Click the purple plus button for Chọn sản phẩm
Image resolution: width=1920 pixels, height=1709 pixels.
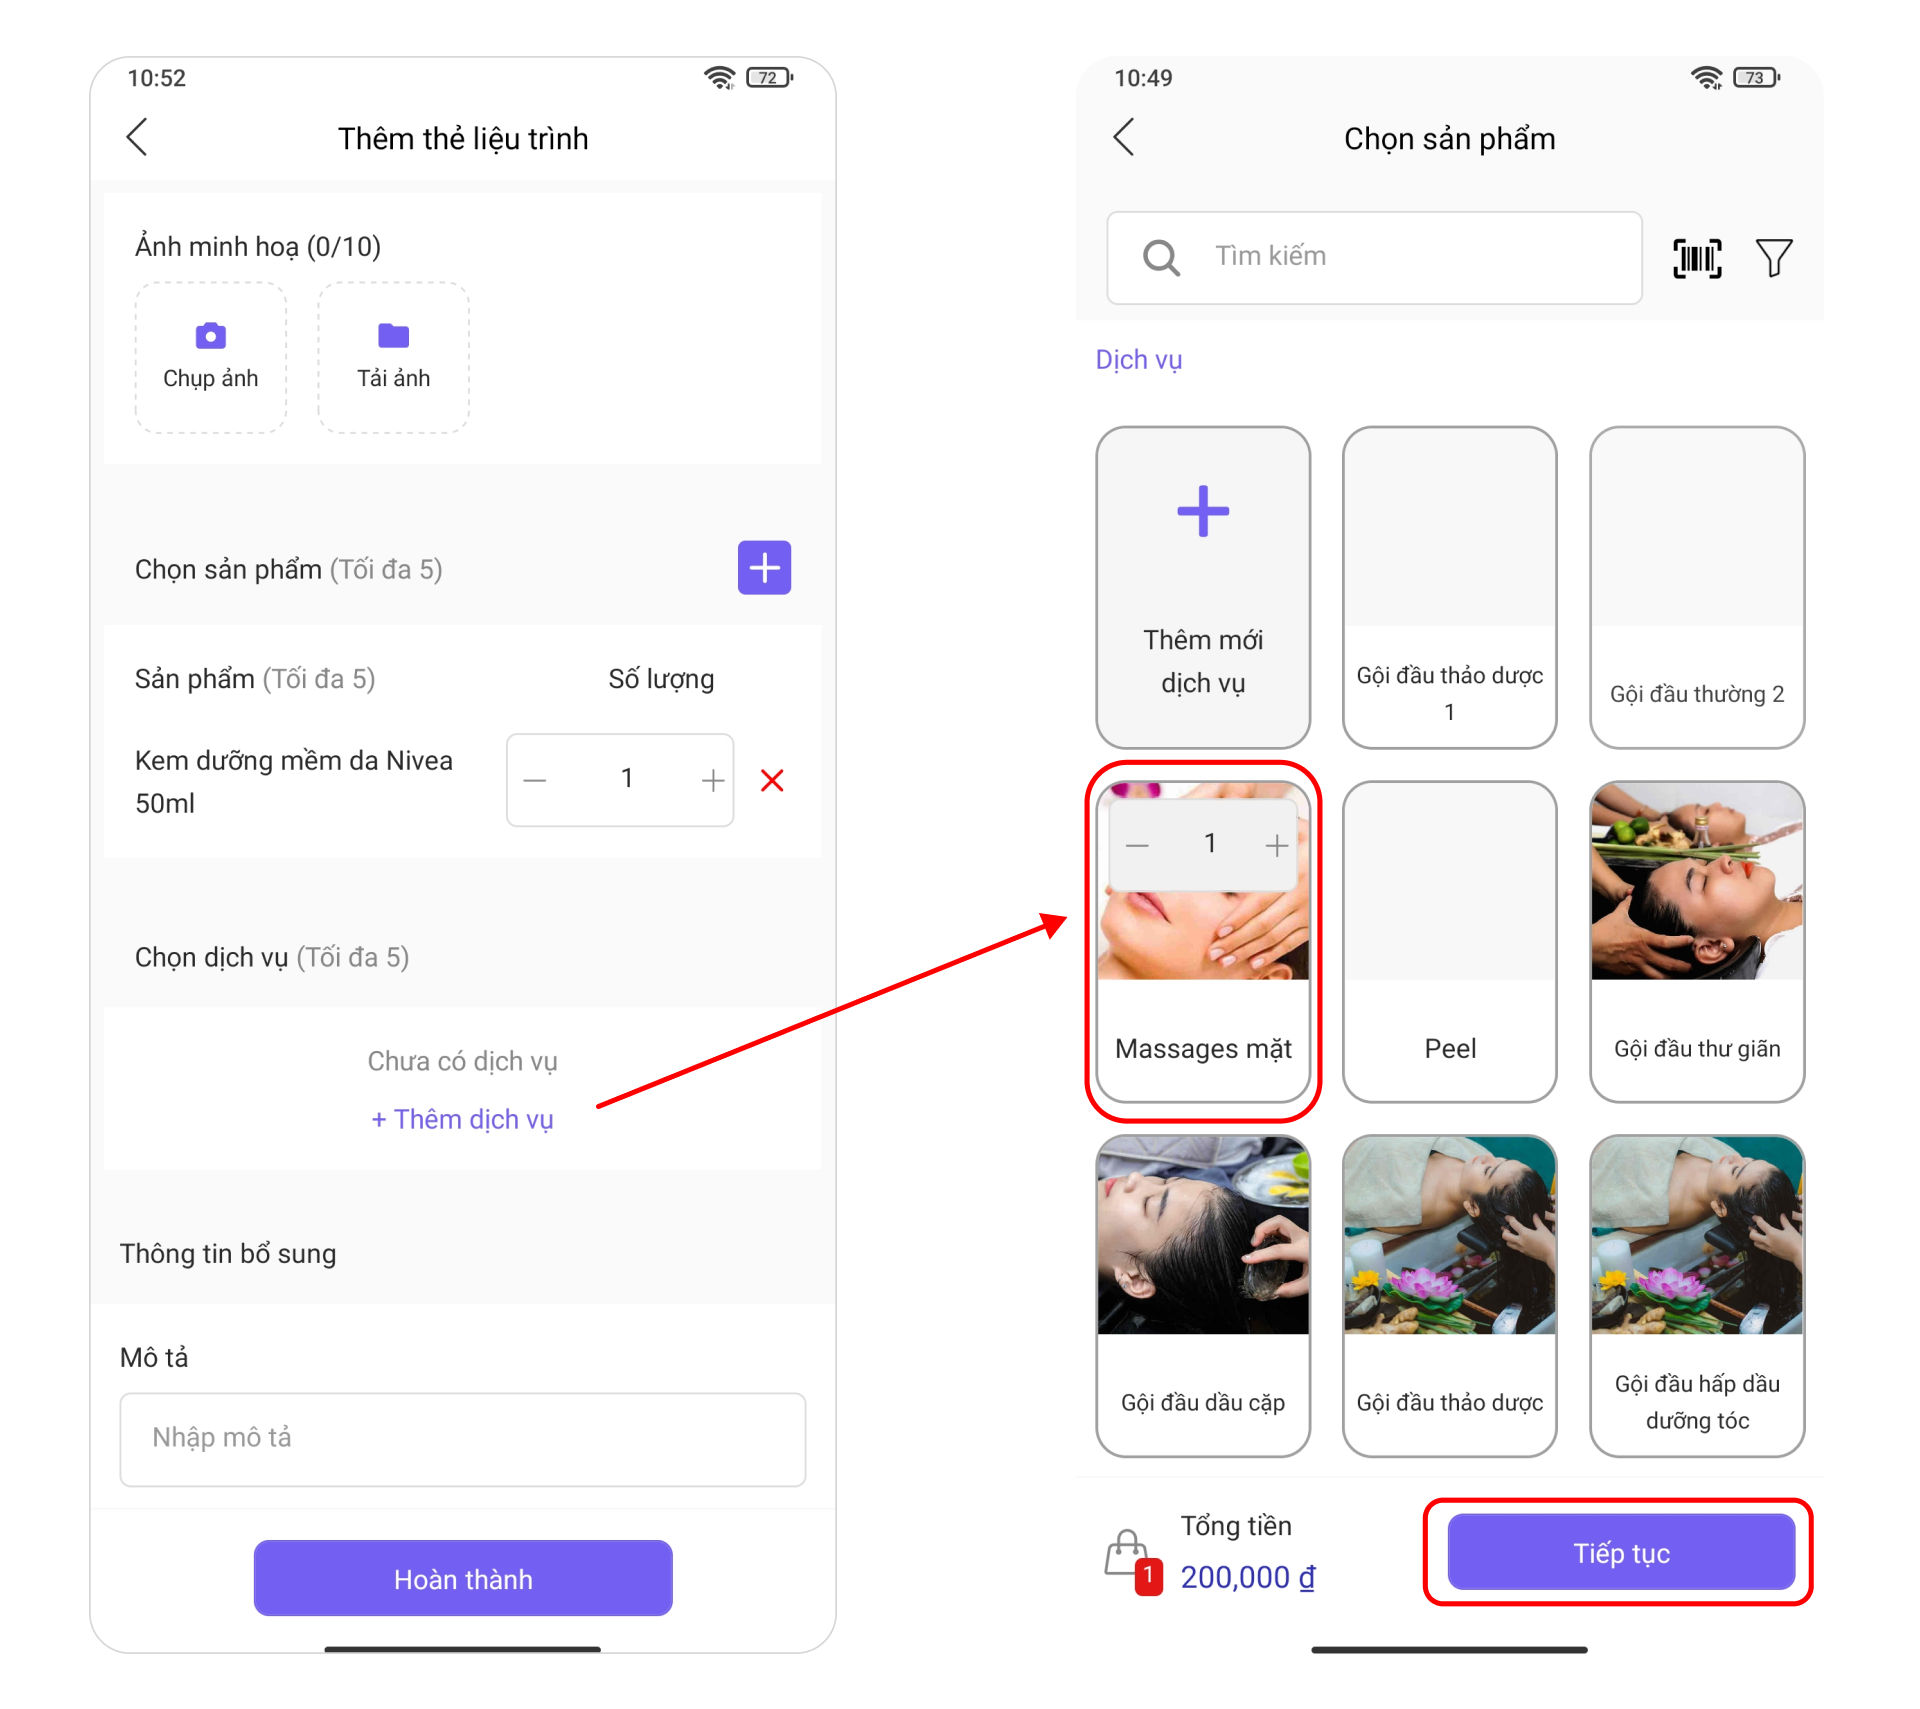764,568
